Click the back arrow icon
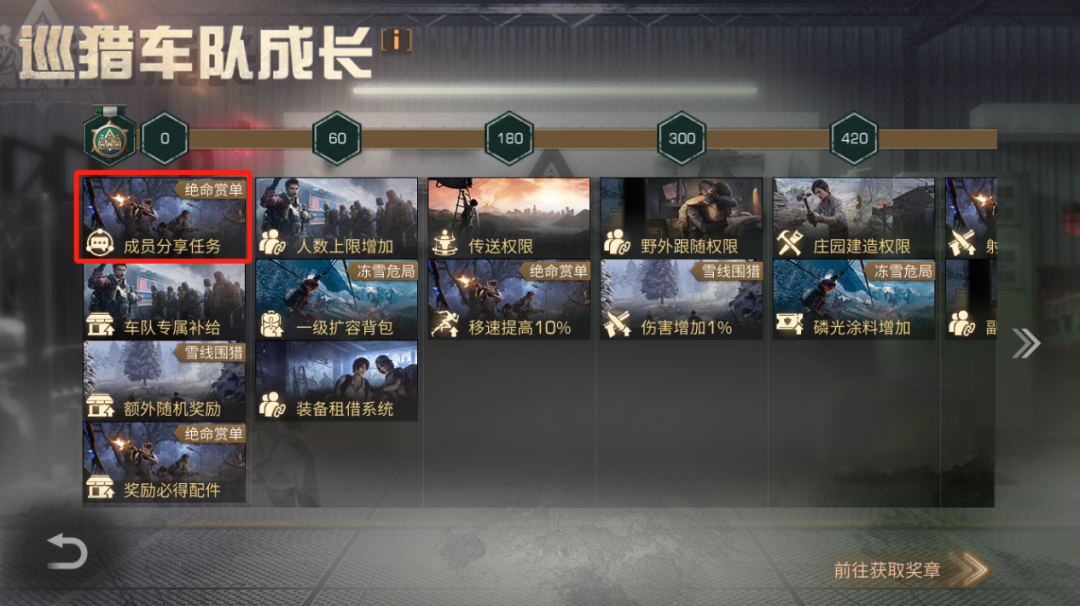 click(67, 551)
